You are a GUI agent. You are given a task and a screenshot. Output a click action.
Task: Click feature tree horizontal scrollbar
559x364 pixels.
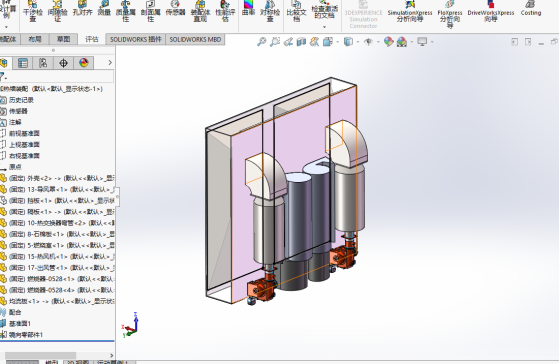point(40,355)
